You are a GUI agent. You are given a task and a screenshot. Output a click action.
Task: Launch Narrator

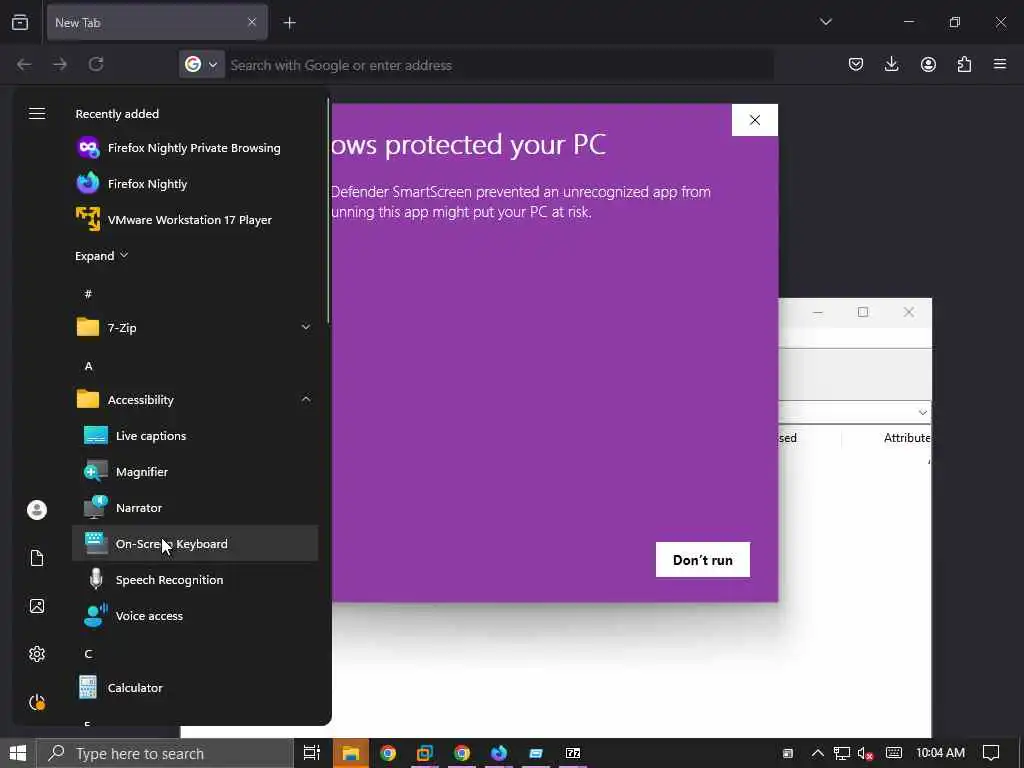click(195, 507)
